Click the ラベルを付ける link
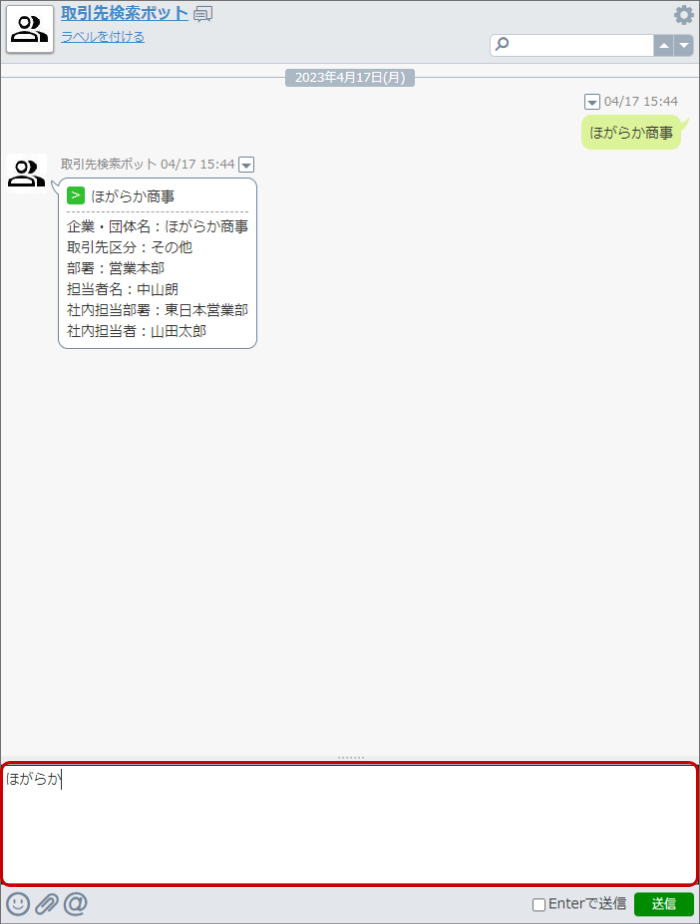Image resolution: width=700 pixels, height=924 pixels. pos(103,37)
